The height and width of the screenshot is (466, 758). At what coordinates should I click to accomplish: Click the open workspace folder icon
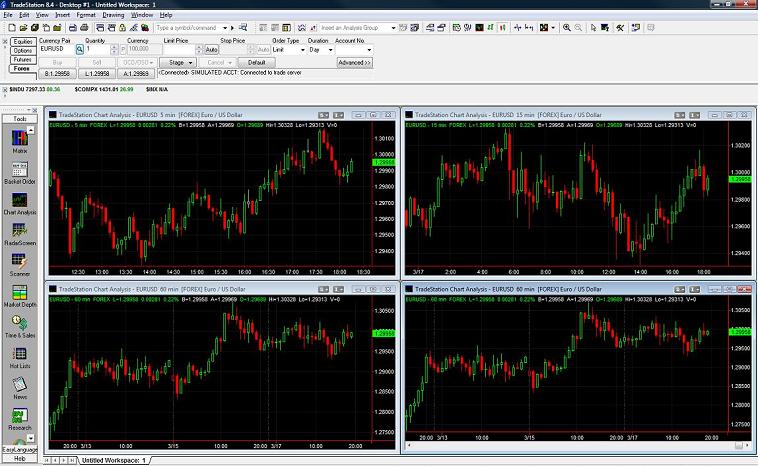(x=23, y=28)
